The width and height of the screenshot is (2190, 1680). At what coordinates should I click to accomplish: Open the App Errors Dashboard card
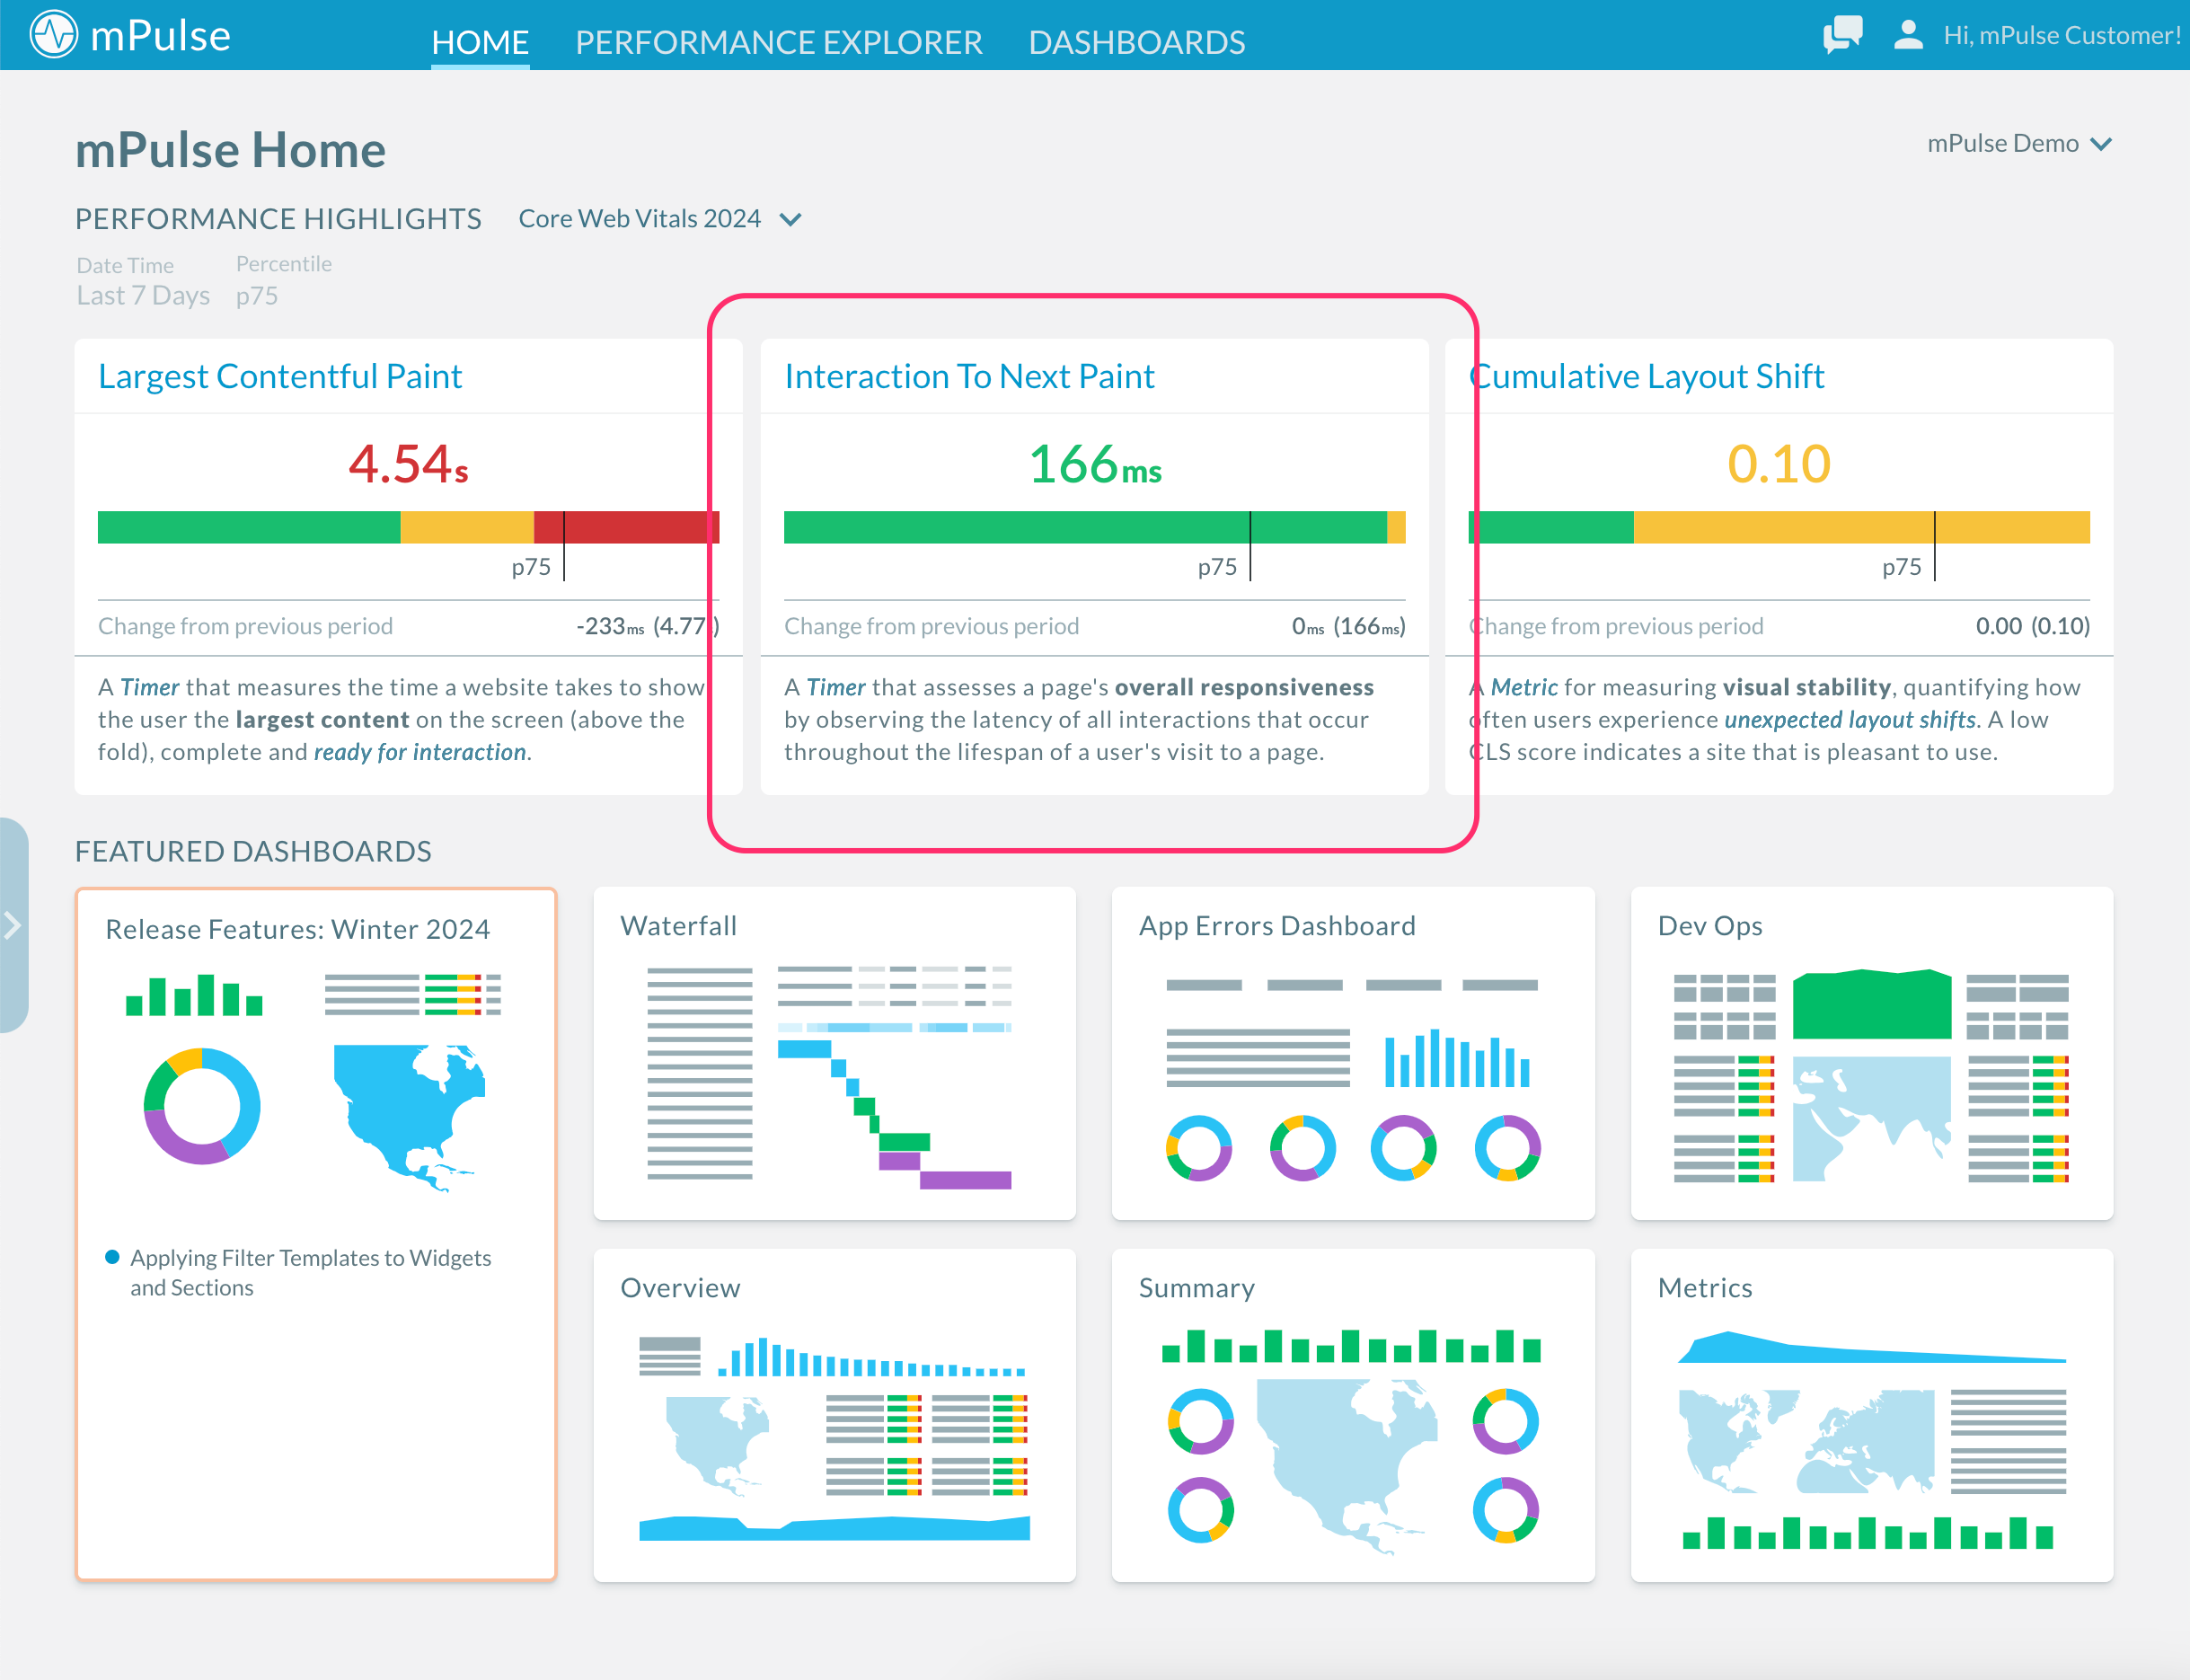[1353, 1053]
